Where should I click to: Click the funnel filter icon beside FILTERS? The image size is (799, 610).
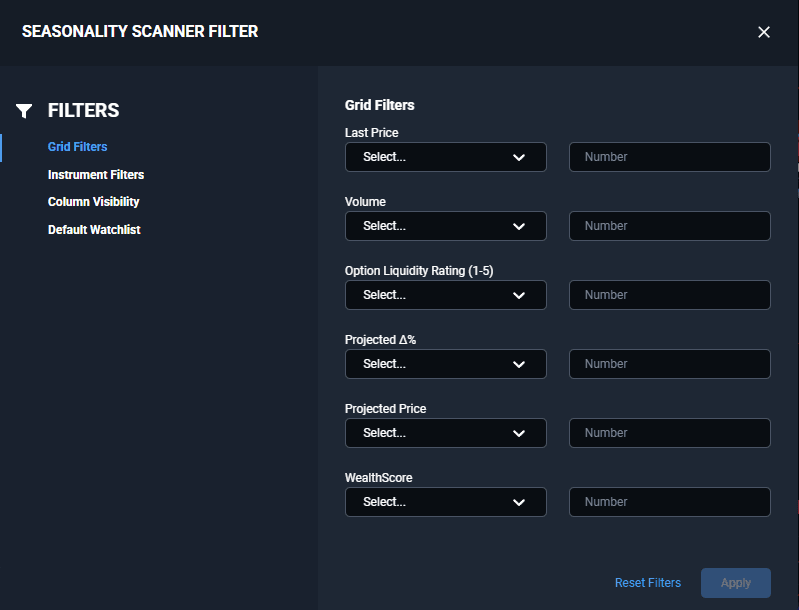tap(24, 111)
